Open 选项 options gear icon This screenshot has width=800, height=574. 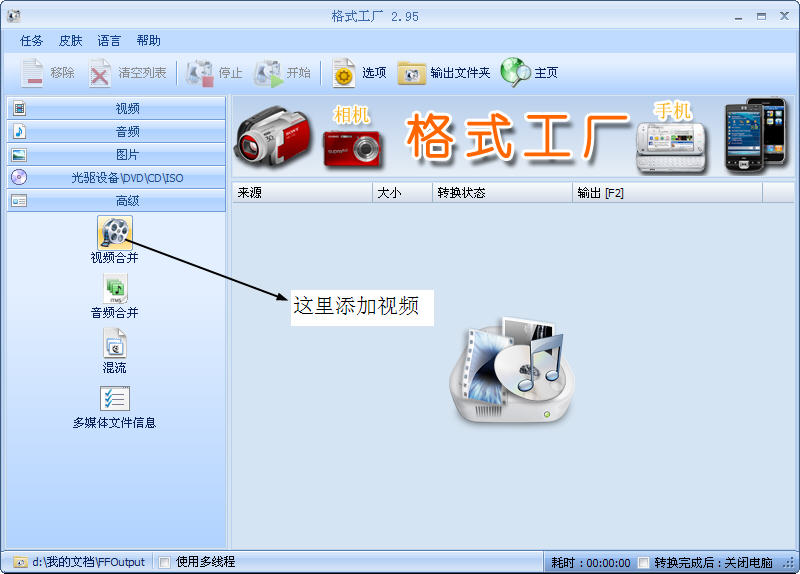pyautogui.click(x=343, y=73)
